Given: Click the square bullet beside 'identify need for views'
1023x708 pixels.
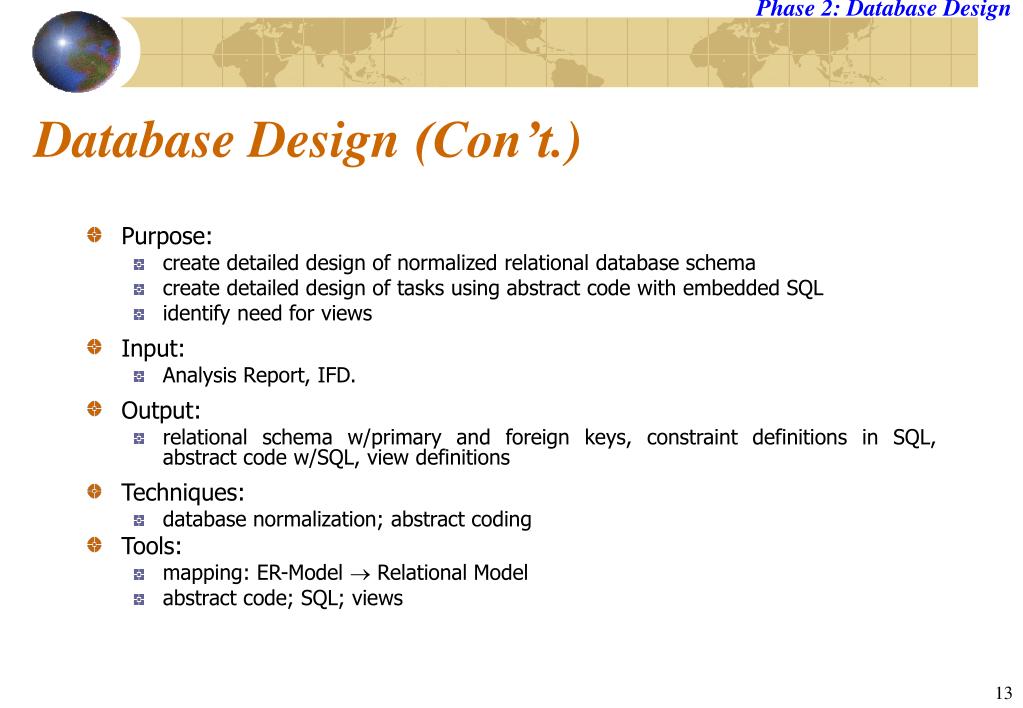Looking at the screenshot, I should point(139,315).
